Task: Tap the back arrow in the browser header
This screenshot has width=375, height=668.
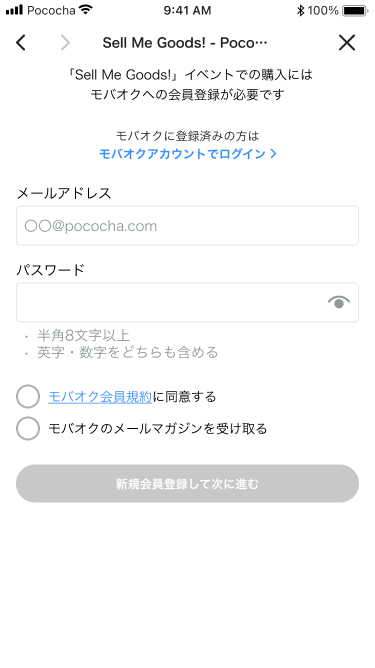Action: [21, 43]
